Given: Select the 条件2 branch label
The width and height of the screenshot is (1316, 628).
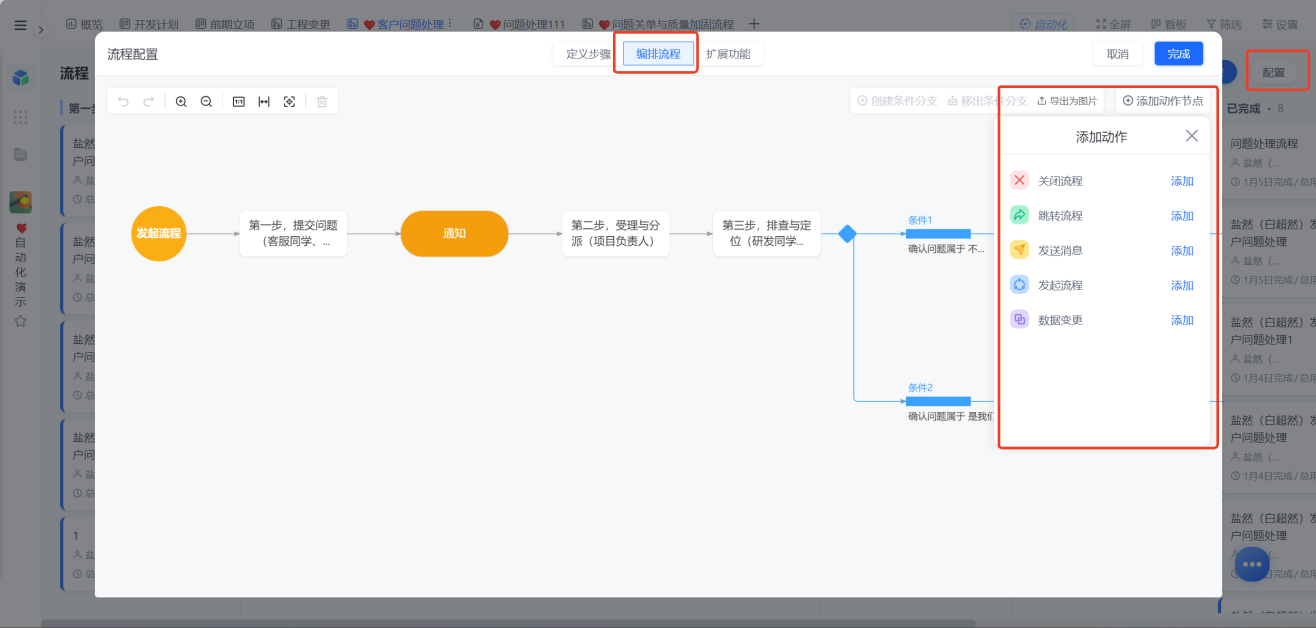Looking at the screenshot, I should point(920,388).
